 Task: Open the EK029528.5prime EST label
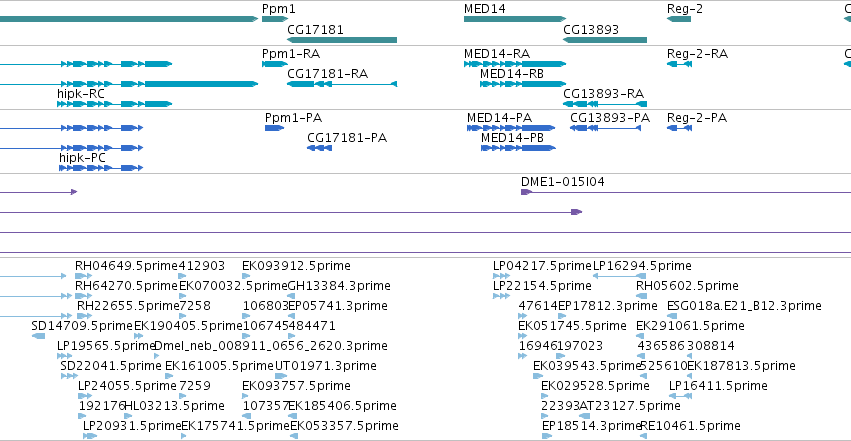pos(595,386)
